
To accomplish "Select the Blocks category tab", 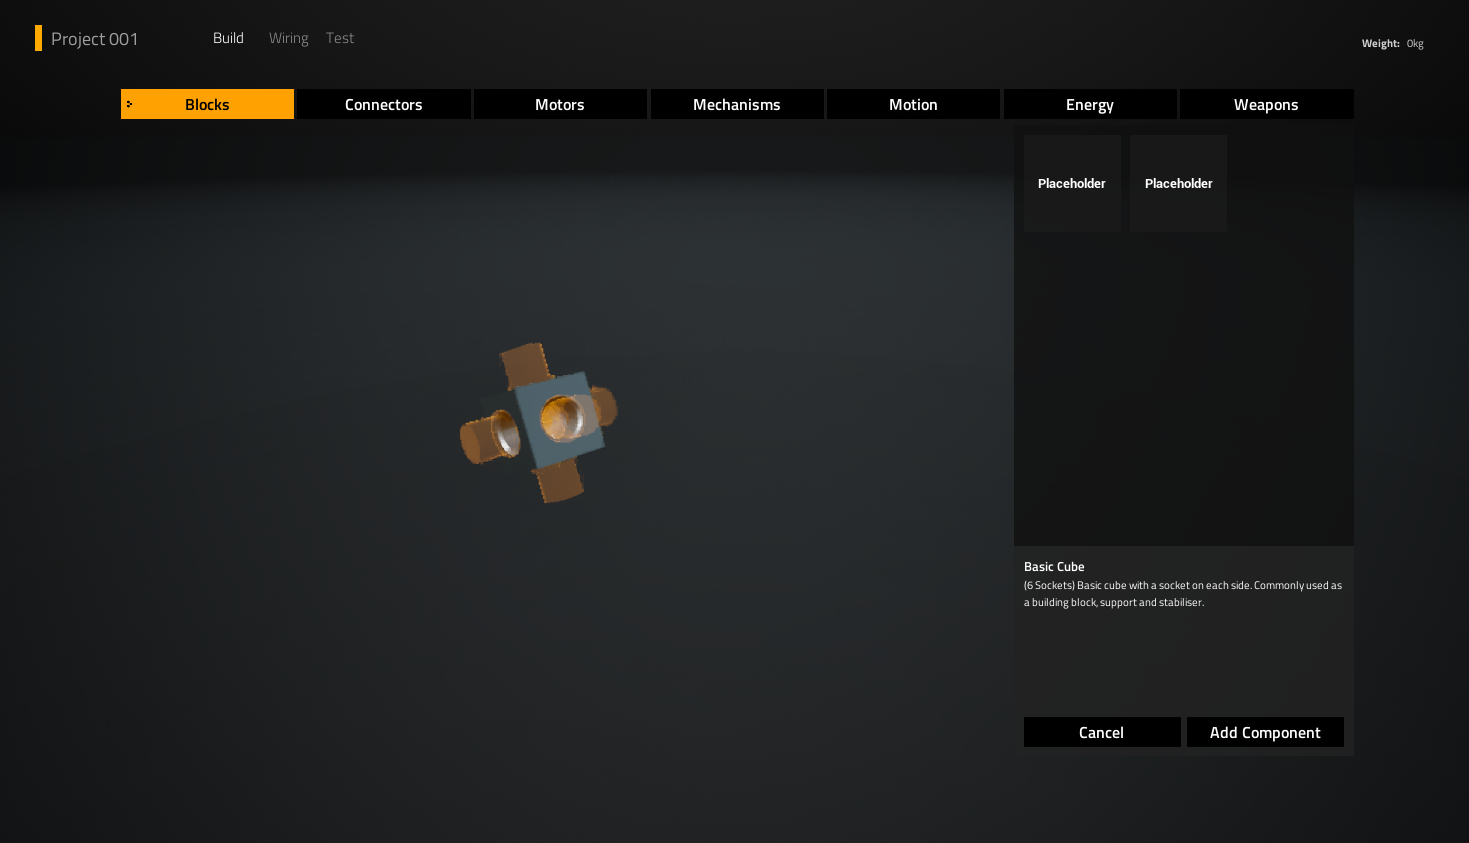I will (207, 104).
